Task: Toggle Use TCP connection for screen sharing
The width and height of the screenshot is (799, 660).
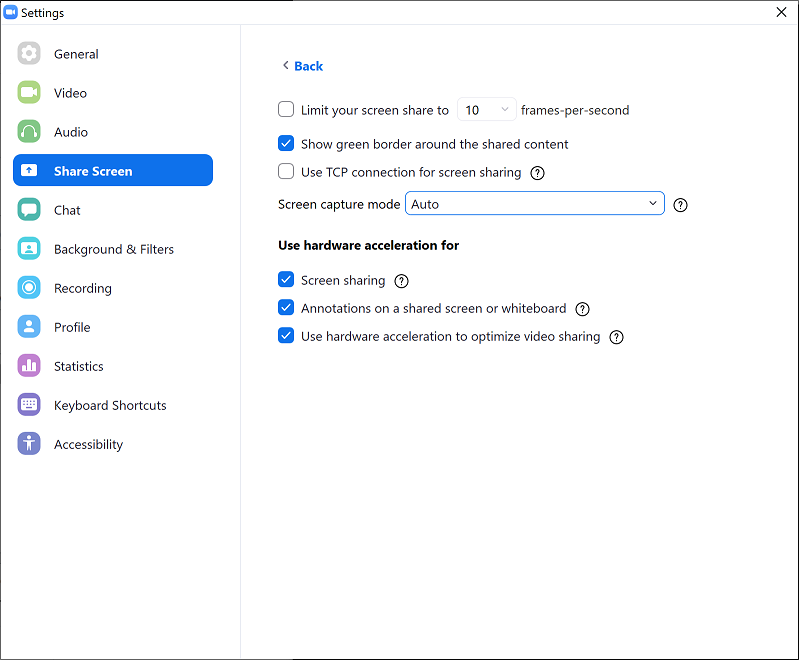Action: (286, 172)
